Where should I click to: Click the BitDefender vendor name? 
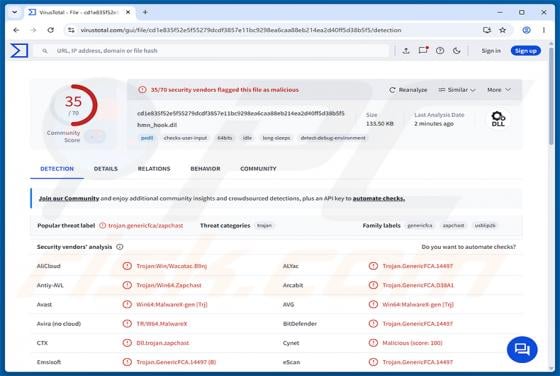pos(300,324)
